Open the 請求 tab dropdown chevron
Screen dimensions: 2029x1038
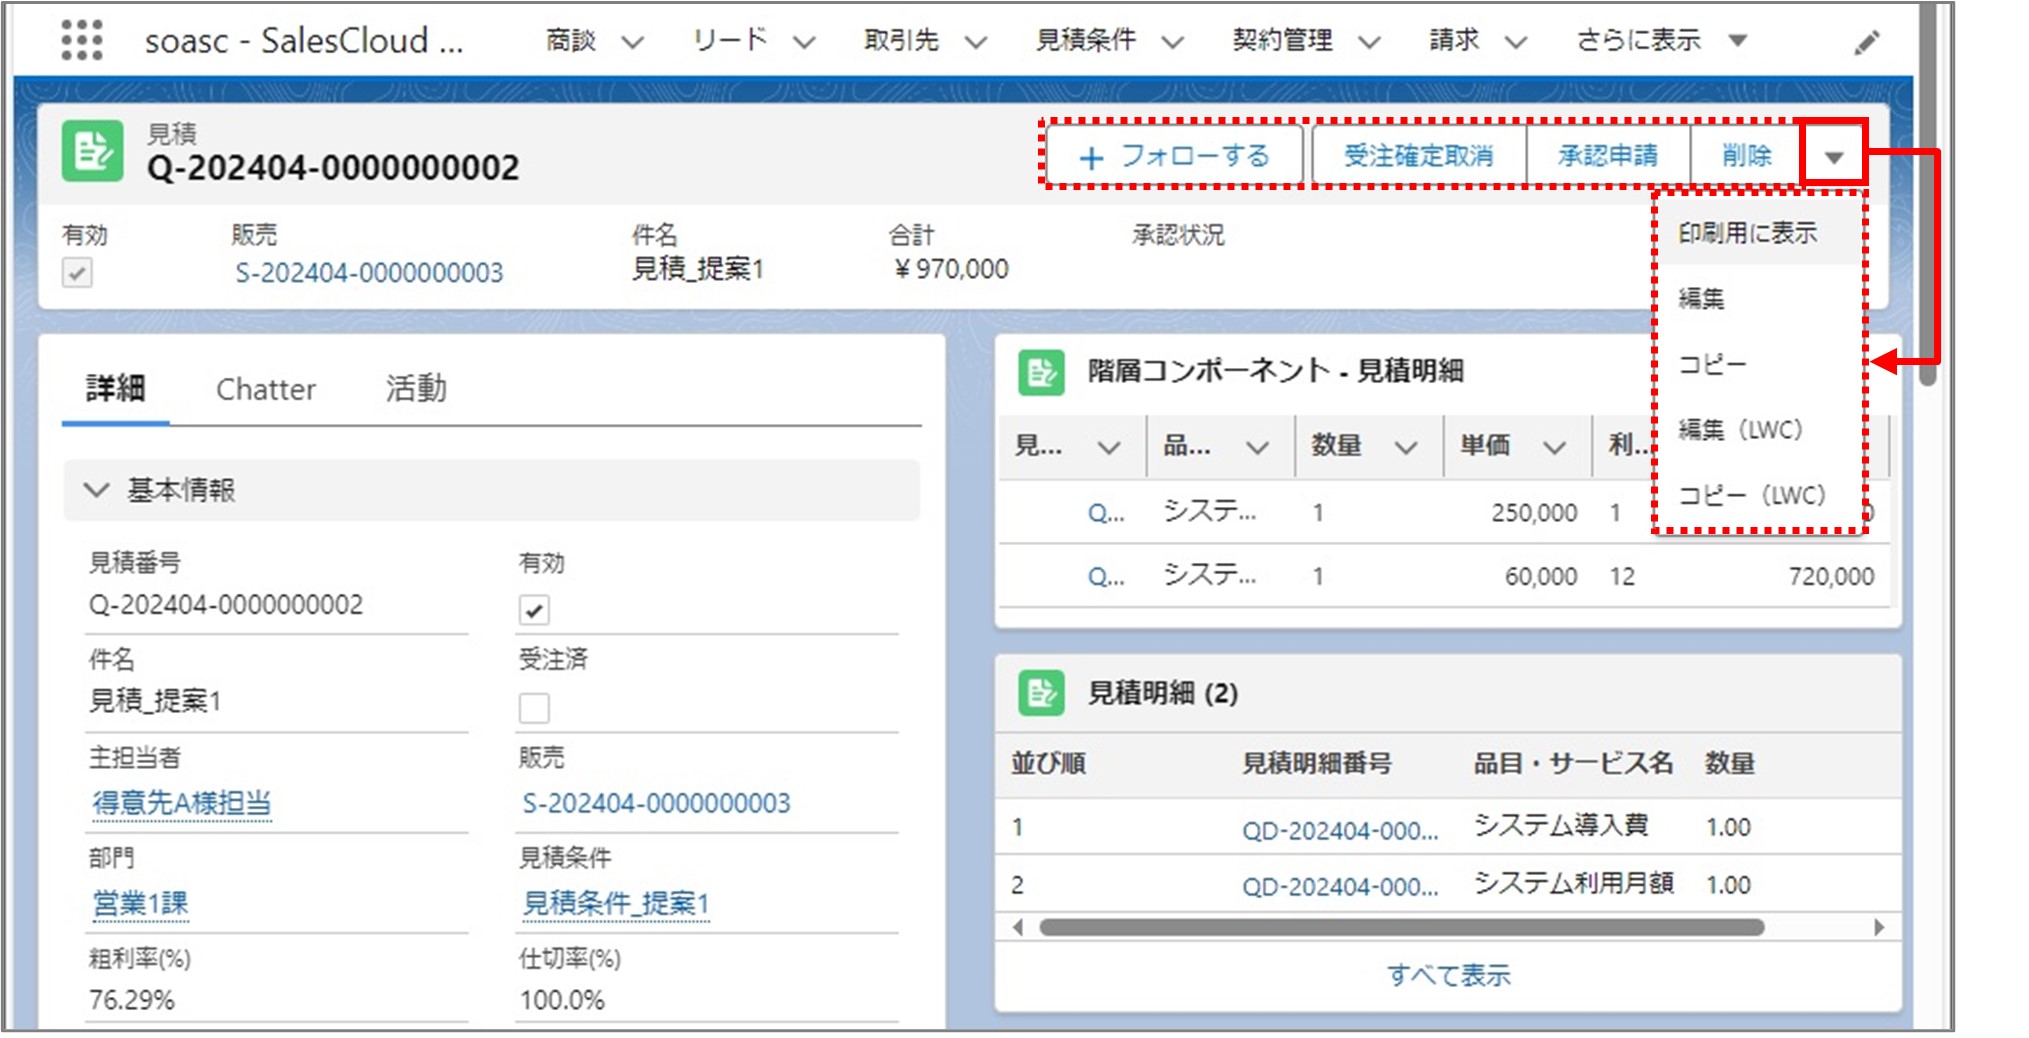pyautogui.click(x=1516, y=42)
